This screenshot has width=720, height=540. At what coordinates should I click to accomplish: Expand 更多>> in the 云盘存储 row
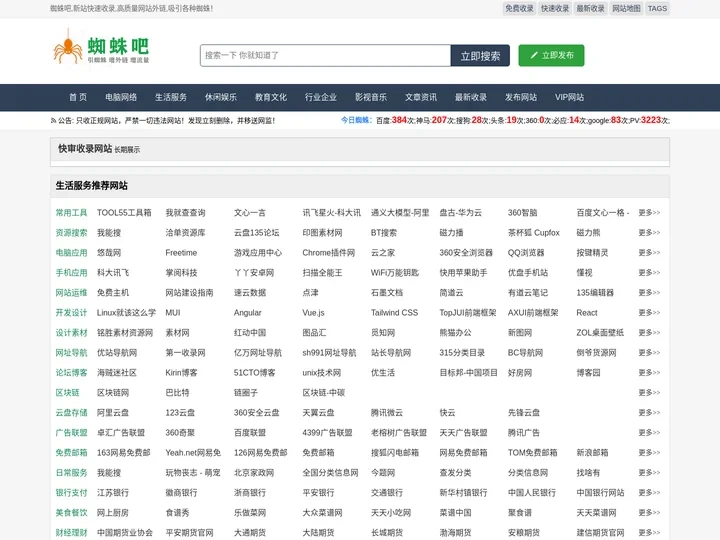[x=649, y=413]
